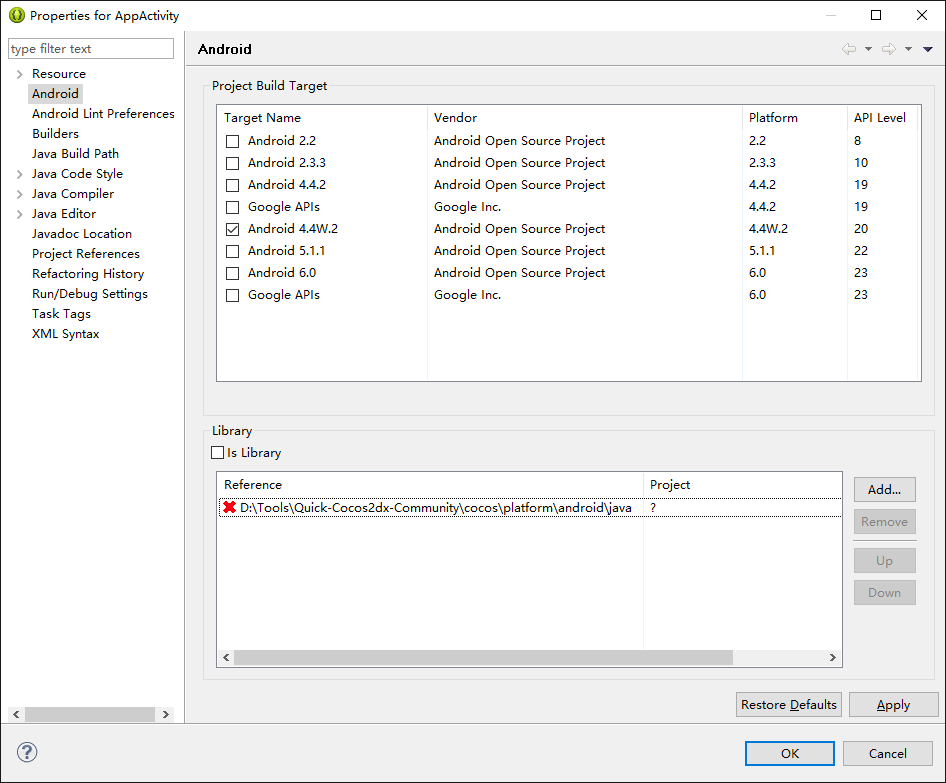Confirm with the OK button
Image resolution: width=946 pixels, height=783 pixels.
[x=790, y=753]
